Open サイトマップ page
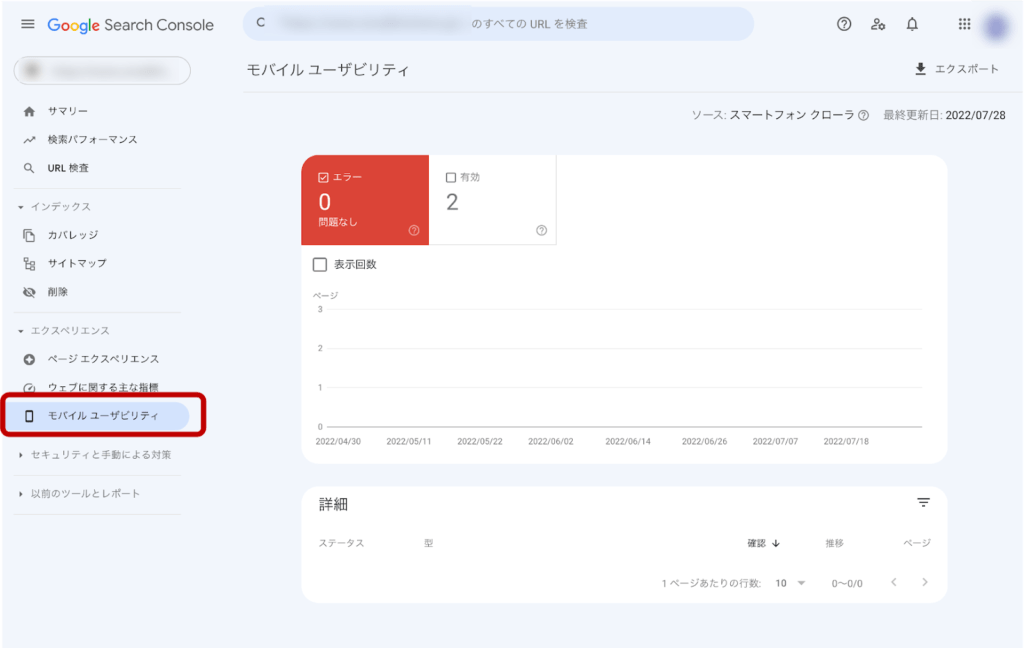This screenshot has width=1024, height=648. click(x=76, y=263)
